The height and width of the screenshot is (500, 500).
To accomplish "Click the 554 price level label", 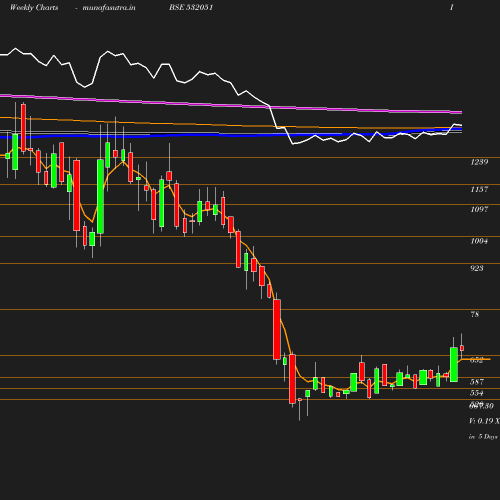I will click(477, 393).
